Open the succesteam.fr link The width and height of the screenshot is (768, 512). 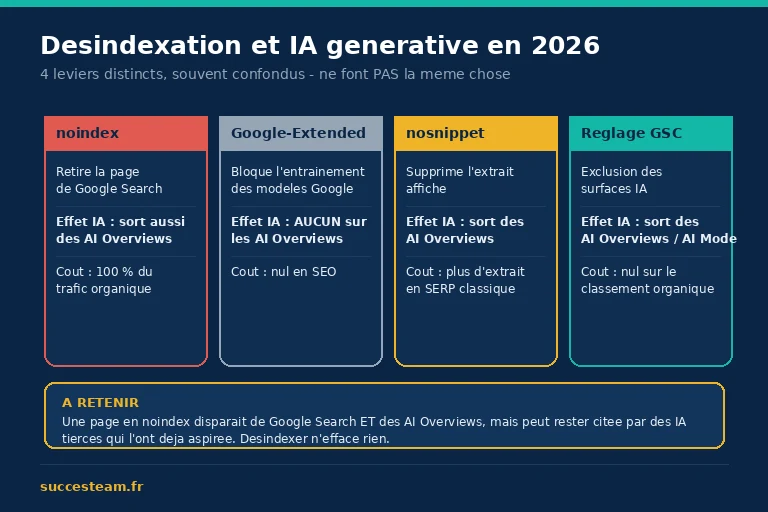tap(92, 487)
